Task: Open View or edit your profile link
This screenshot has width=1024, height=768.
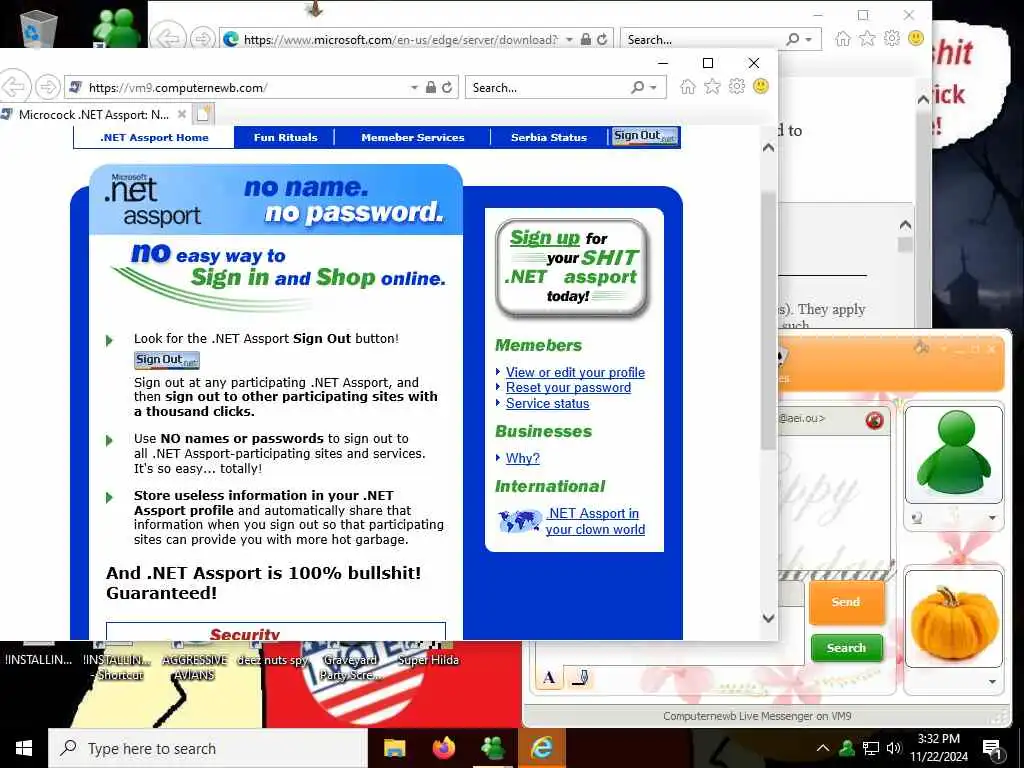Action: [575, 372]
